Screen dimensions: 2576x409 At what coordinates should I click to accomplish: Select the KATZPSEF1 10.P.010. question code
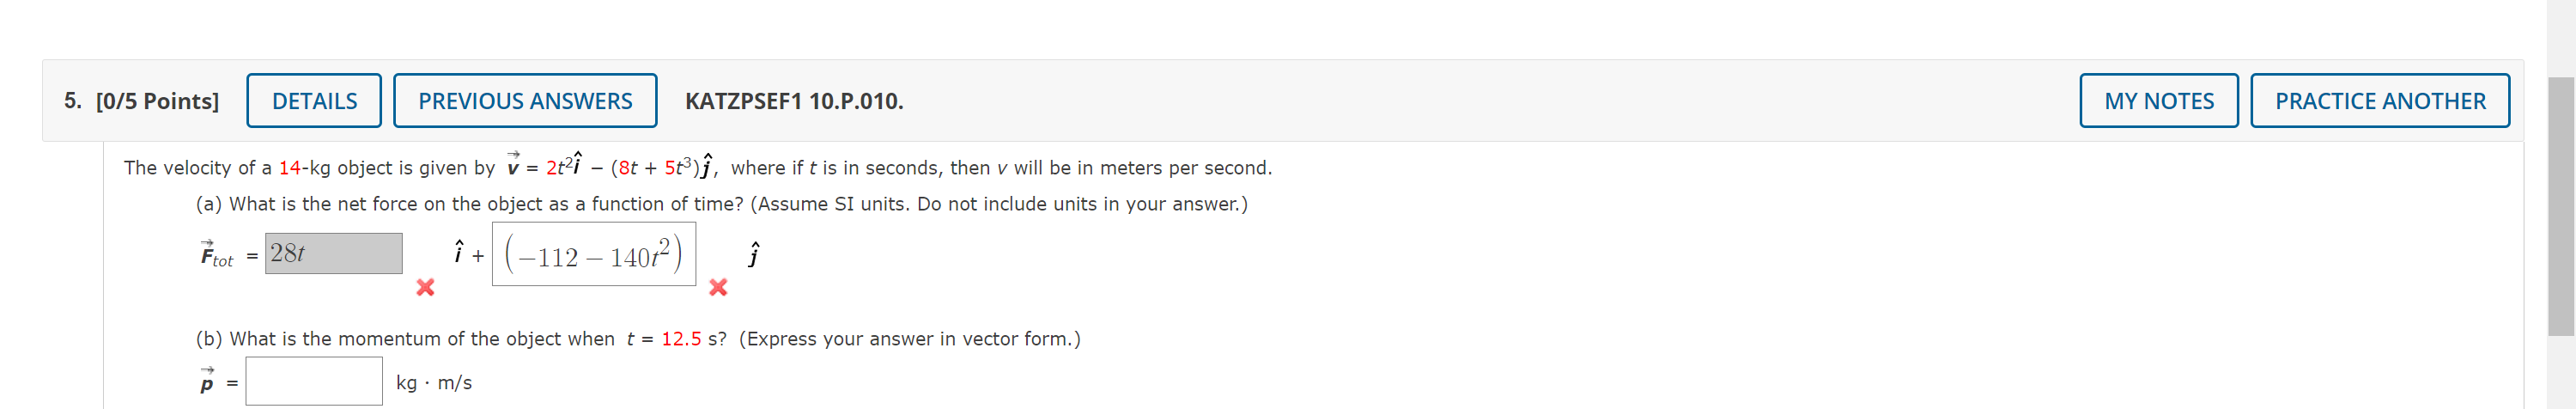pos(794,101)
